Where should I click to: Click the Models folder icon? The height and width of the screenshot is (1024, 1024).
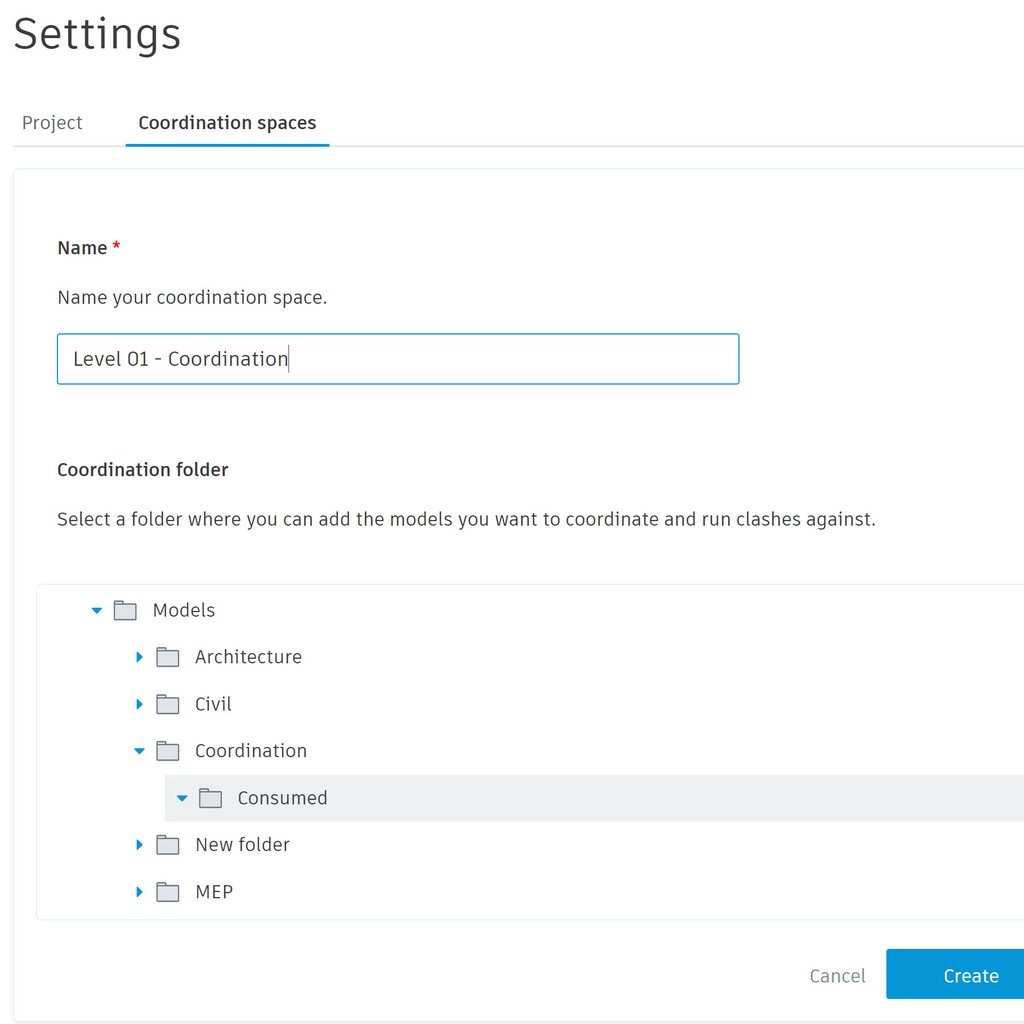pos(124,610)
